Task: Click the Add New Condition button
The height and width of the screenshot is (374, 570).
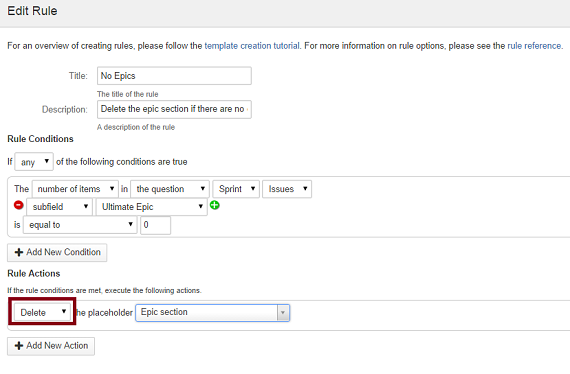Action: point(57,252)
